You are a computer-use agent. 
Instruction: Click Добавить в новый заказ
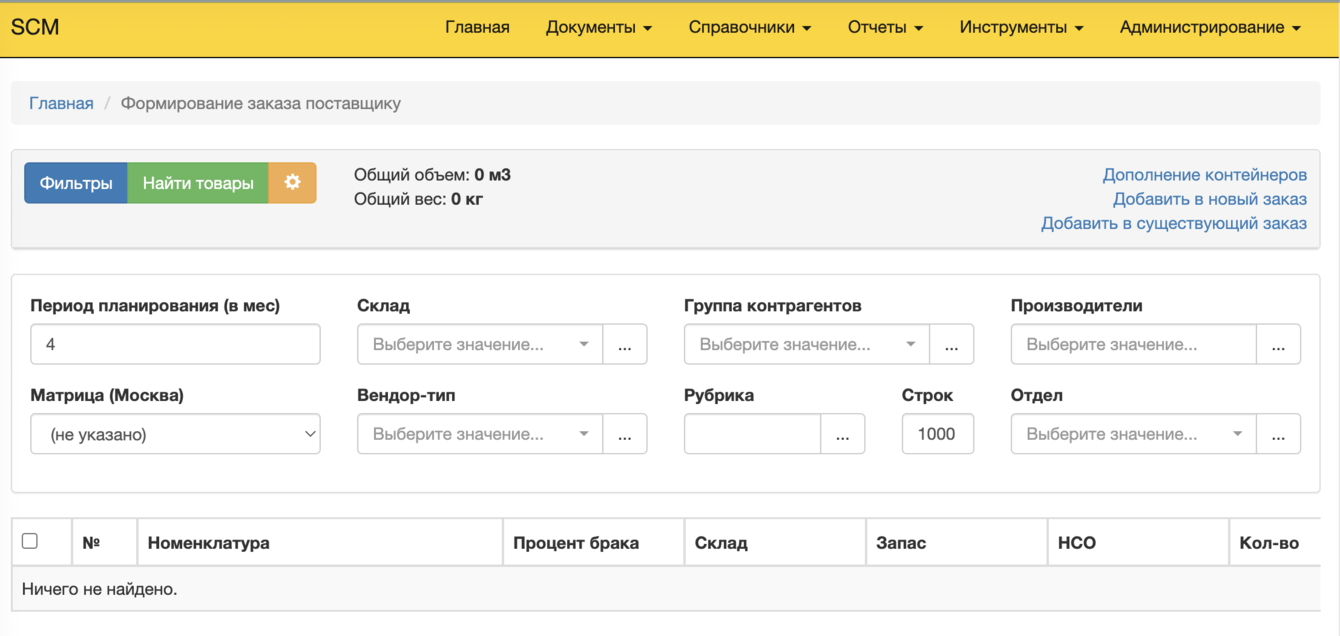pyautogui.click(x=1210, y=199)
